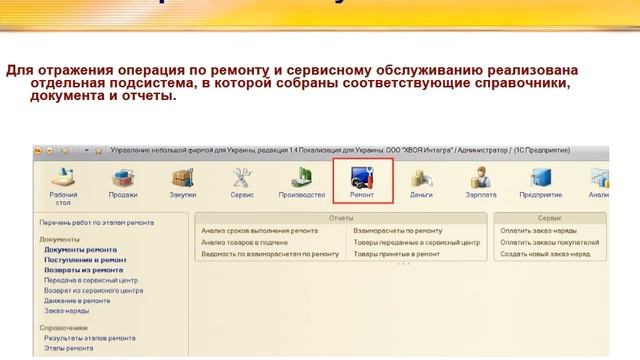640x360 pixels.
Task: Open Заказ-наряды in navigation panel
Action: click(67, 311)
